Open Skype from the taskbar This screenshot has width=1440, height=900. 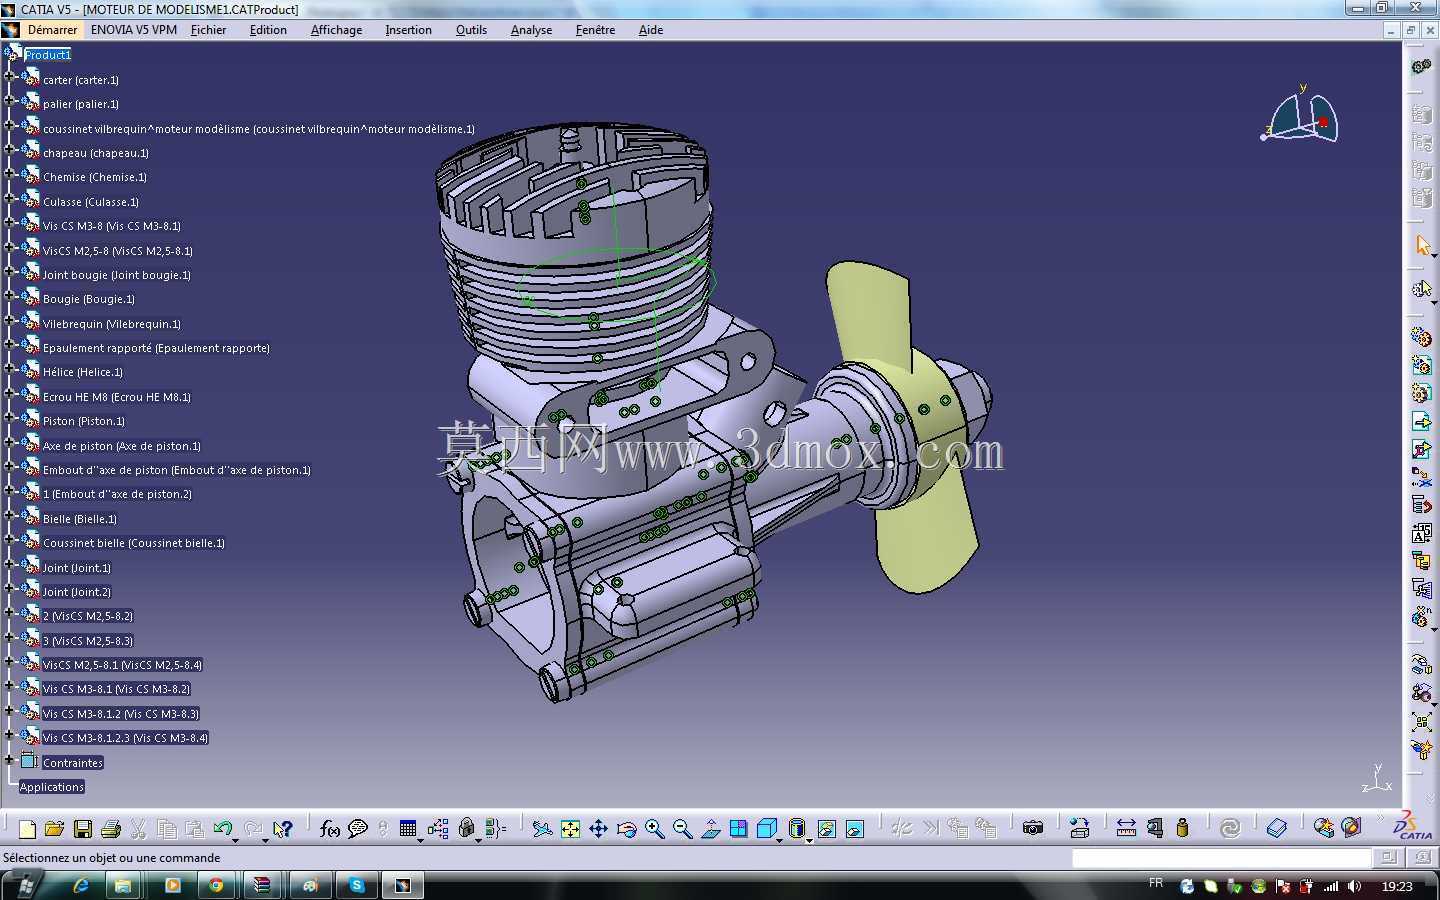(x=356, y=885)
